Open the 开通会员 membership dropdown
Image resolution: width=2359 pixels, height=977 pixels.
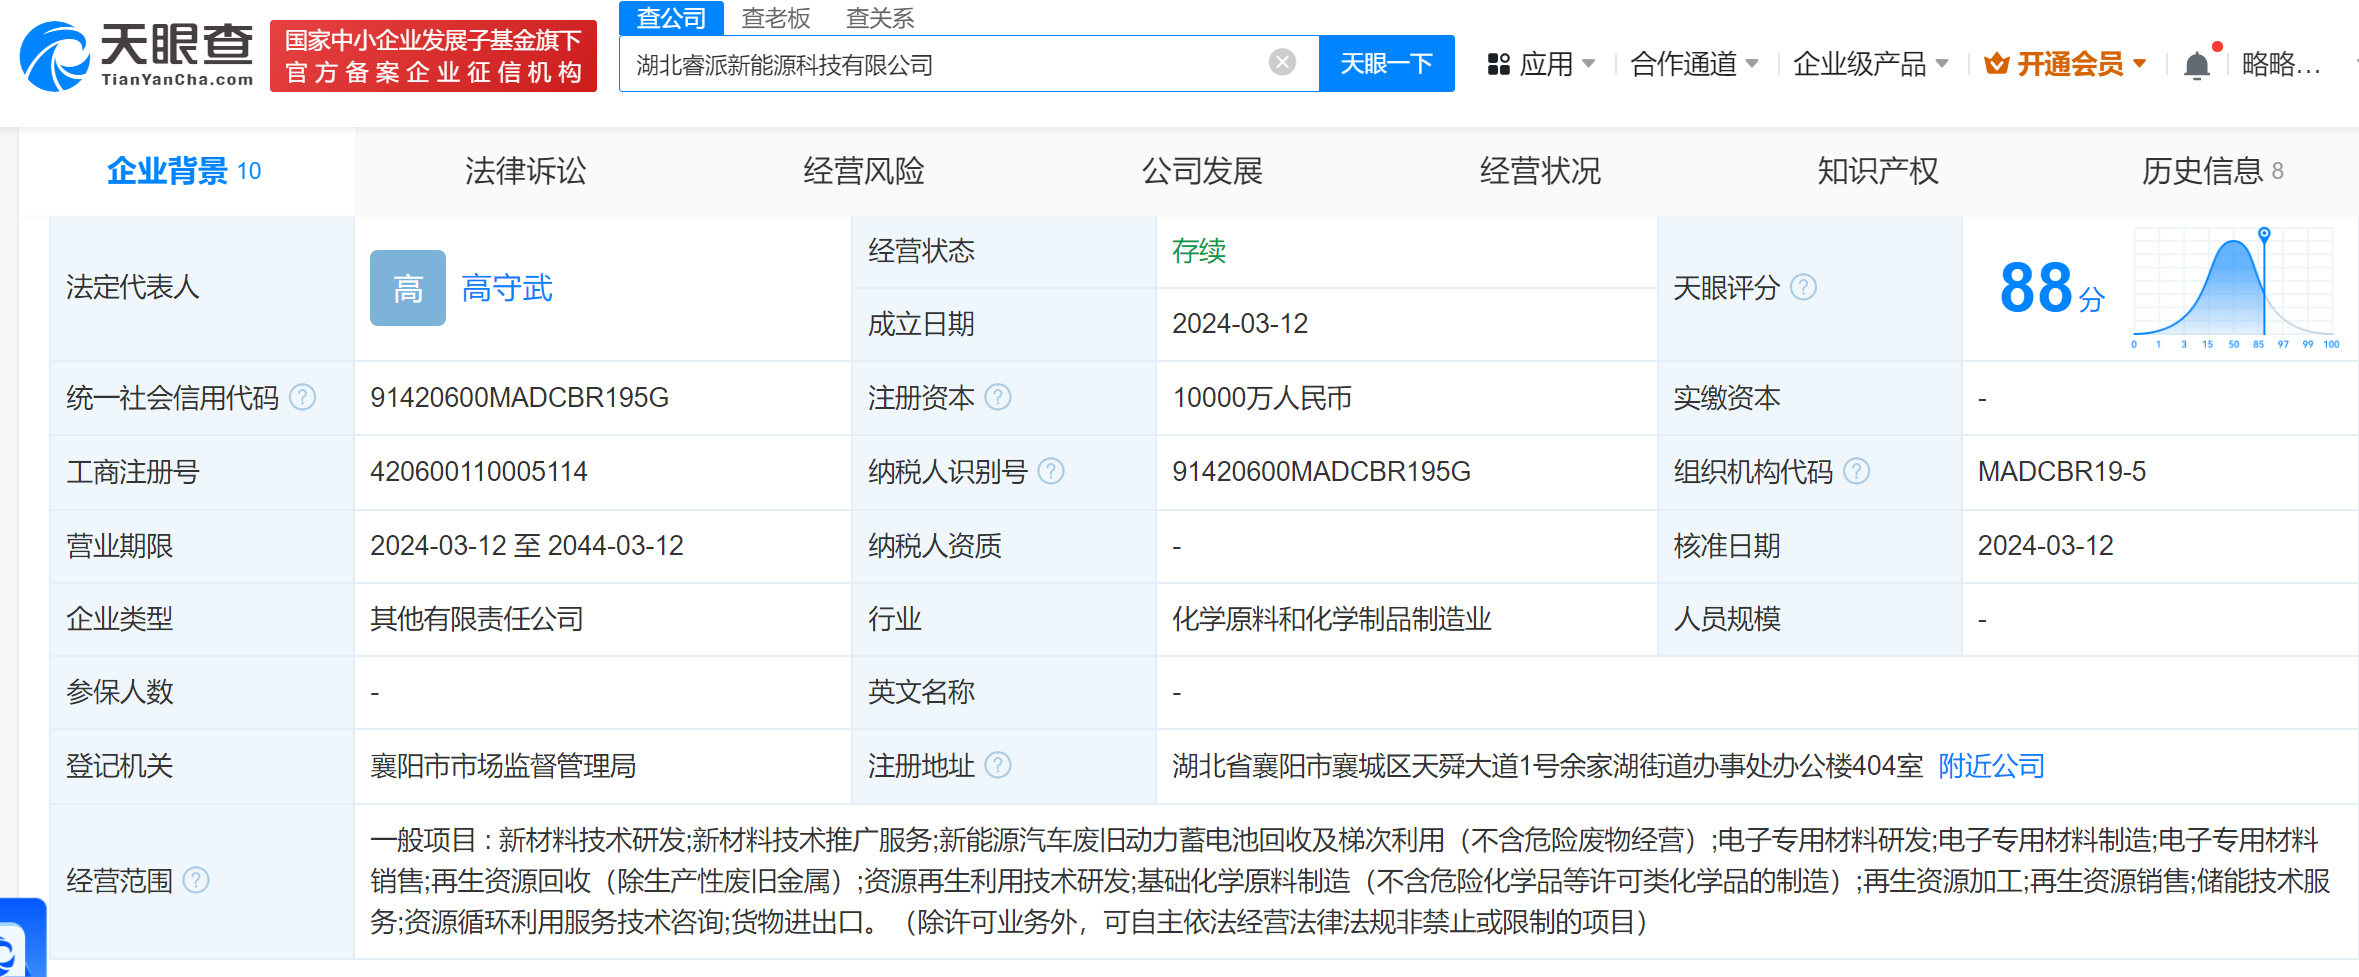coord(2066,65)
